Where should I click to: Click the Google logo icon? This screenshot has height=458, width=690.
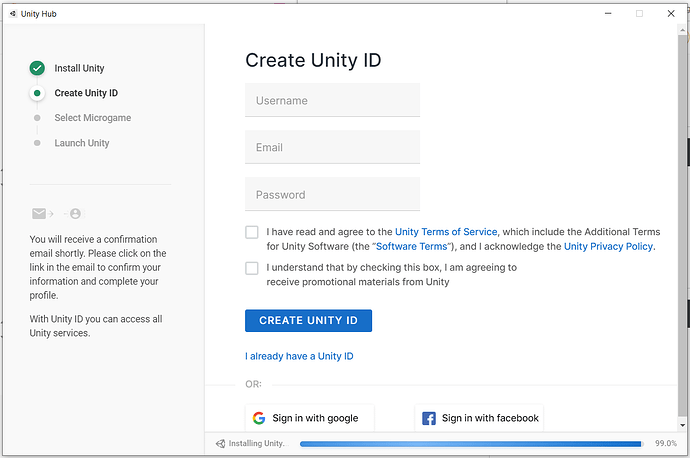pyautogui.click(x=259, y=418)
